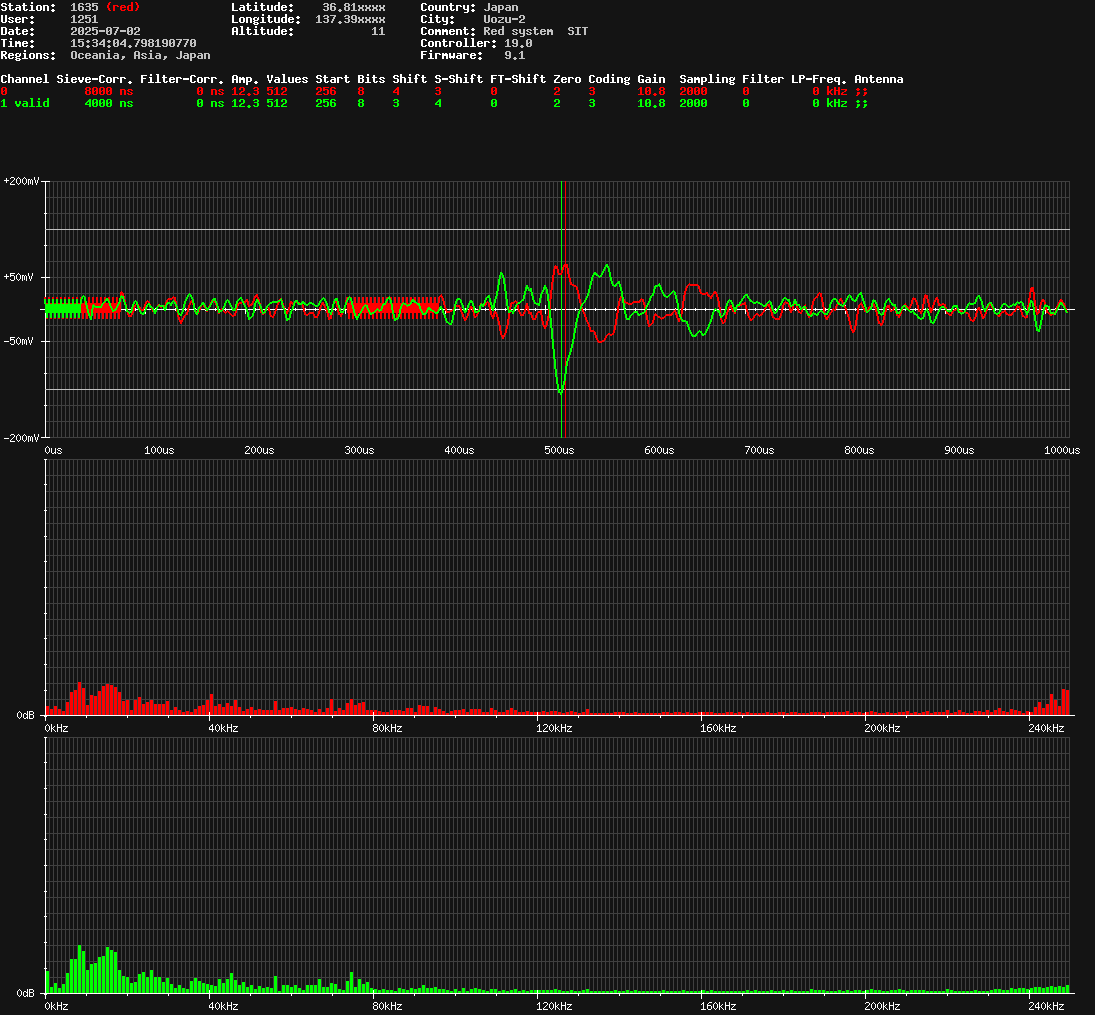This screenshot has height=1015, width=1095.
Task: Click the "Filter-Corr." column header
Action: click(182, 79)
